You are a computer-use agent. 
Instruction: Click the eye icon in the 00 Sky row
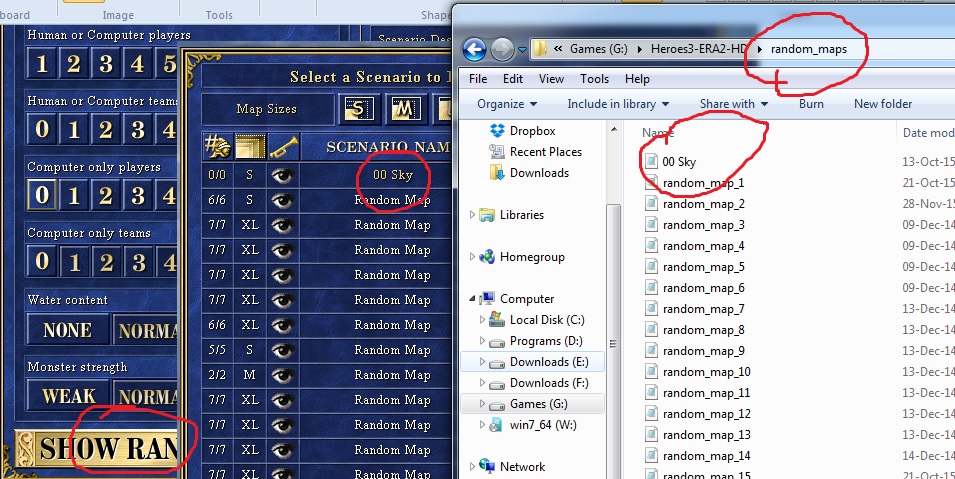(x=283, y=176)
